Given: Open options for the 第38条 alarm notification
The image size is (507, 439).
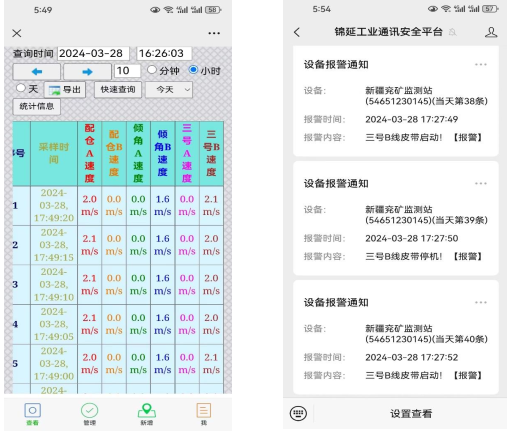Looking at the screenshot, I should (x=481, y=64).
